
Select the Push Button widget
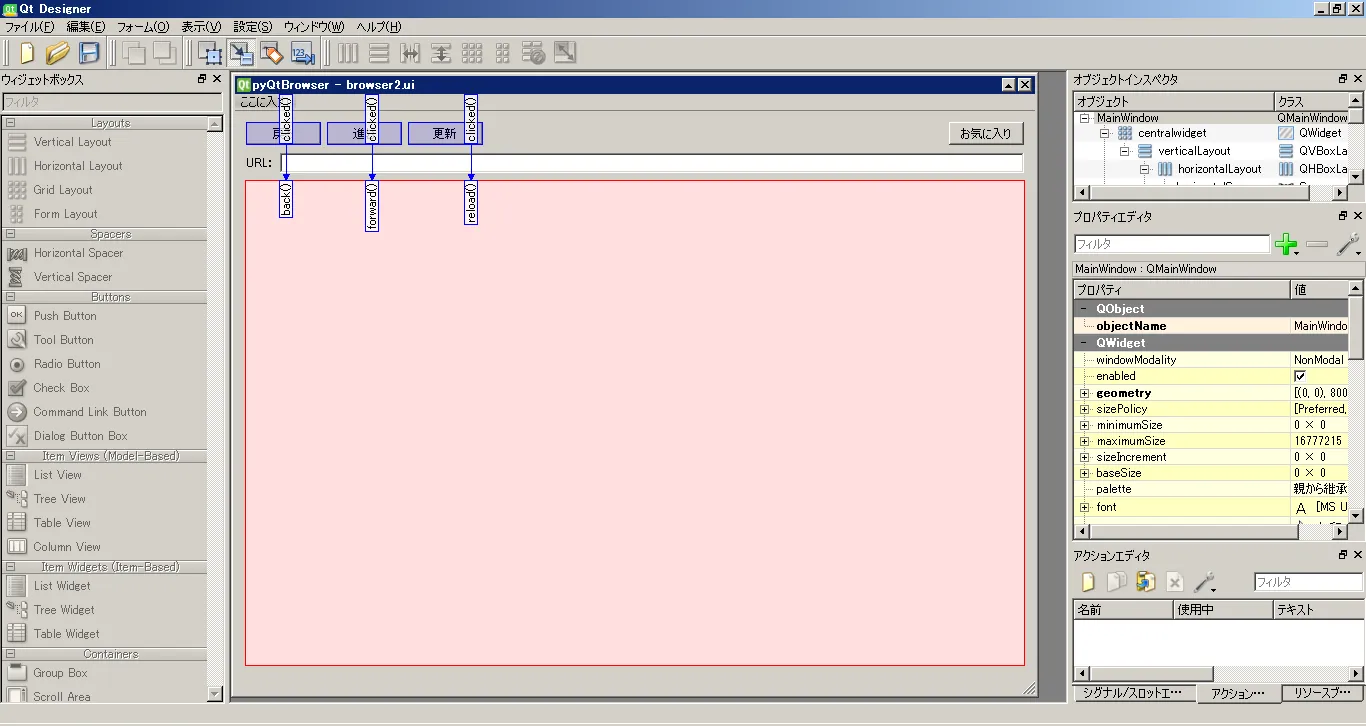point(65,316)
